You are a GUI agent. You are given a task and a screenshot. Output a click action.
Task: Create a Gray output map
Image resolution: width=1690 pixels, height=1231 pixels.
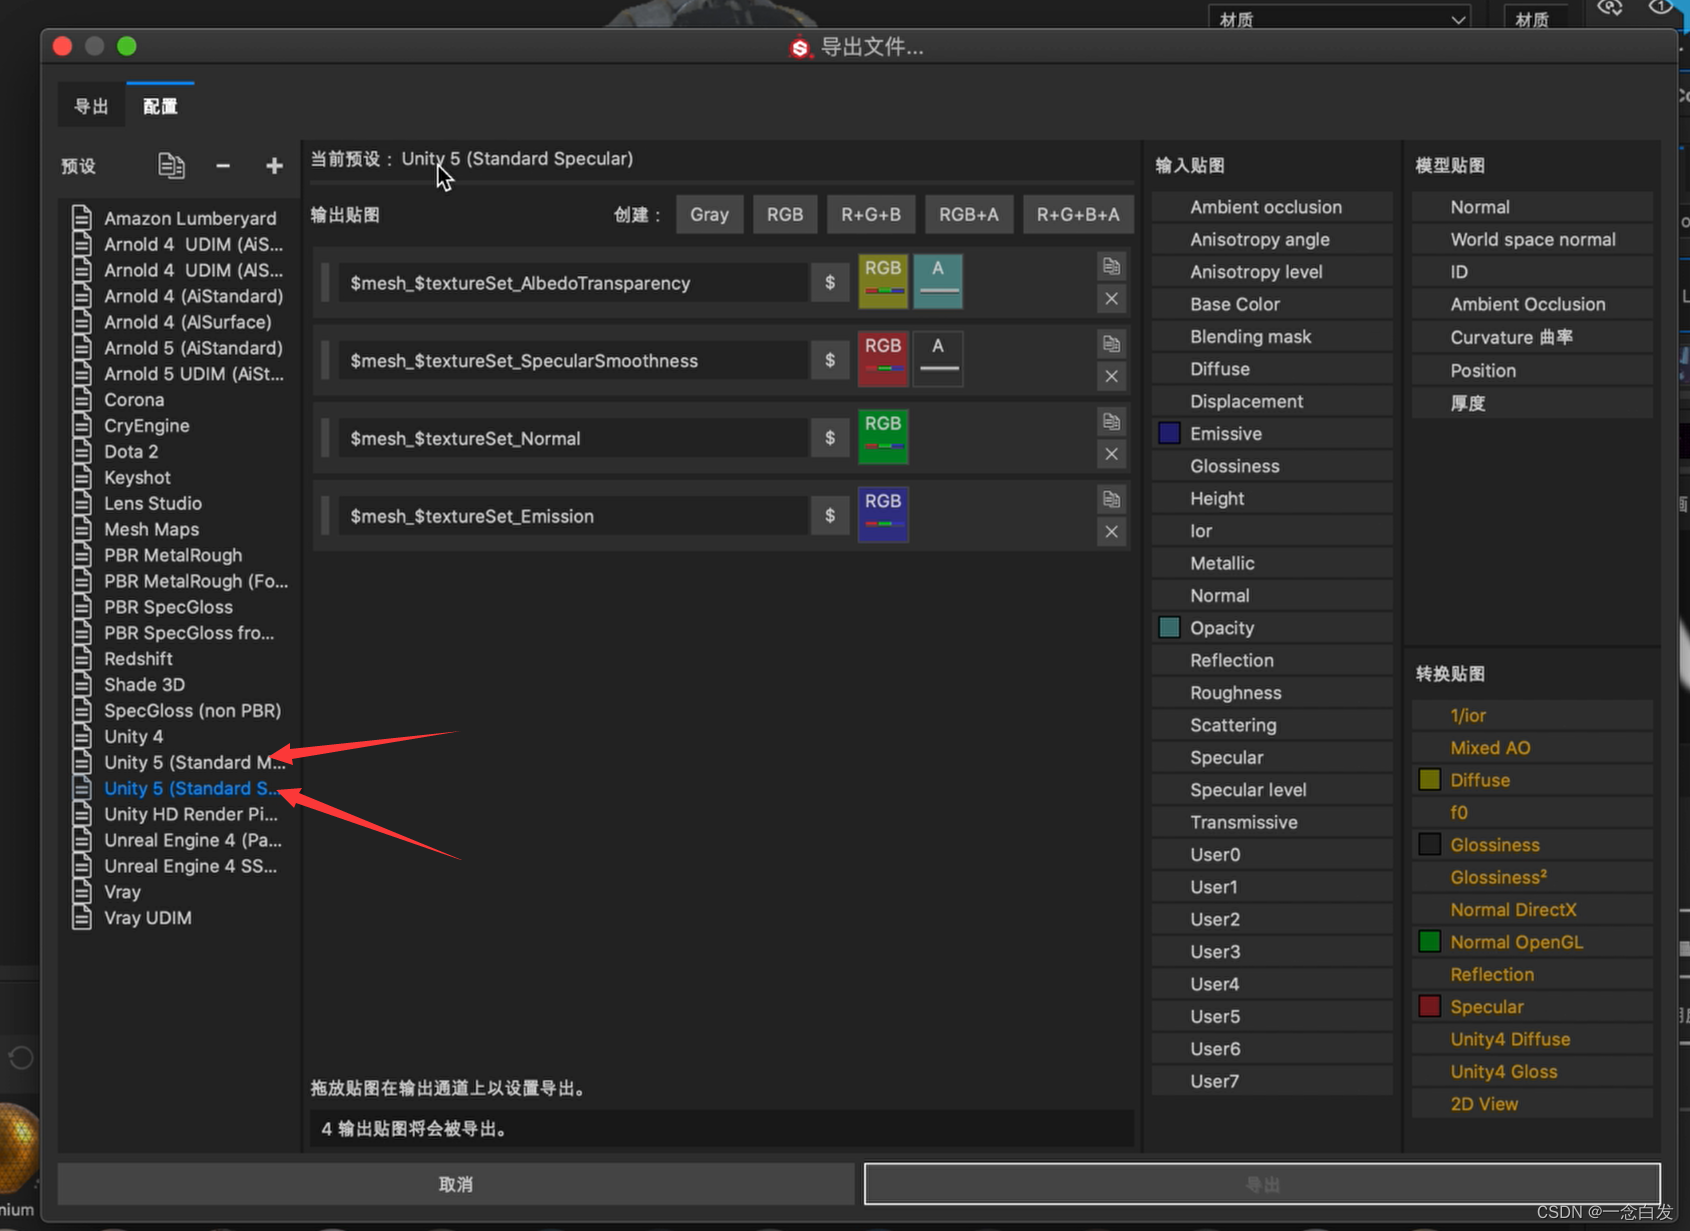coord(709,214)
